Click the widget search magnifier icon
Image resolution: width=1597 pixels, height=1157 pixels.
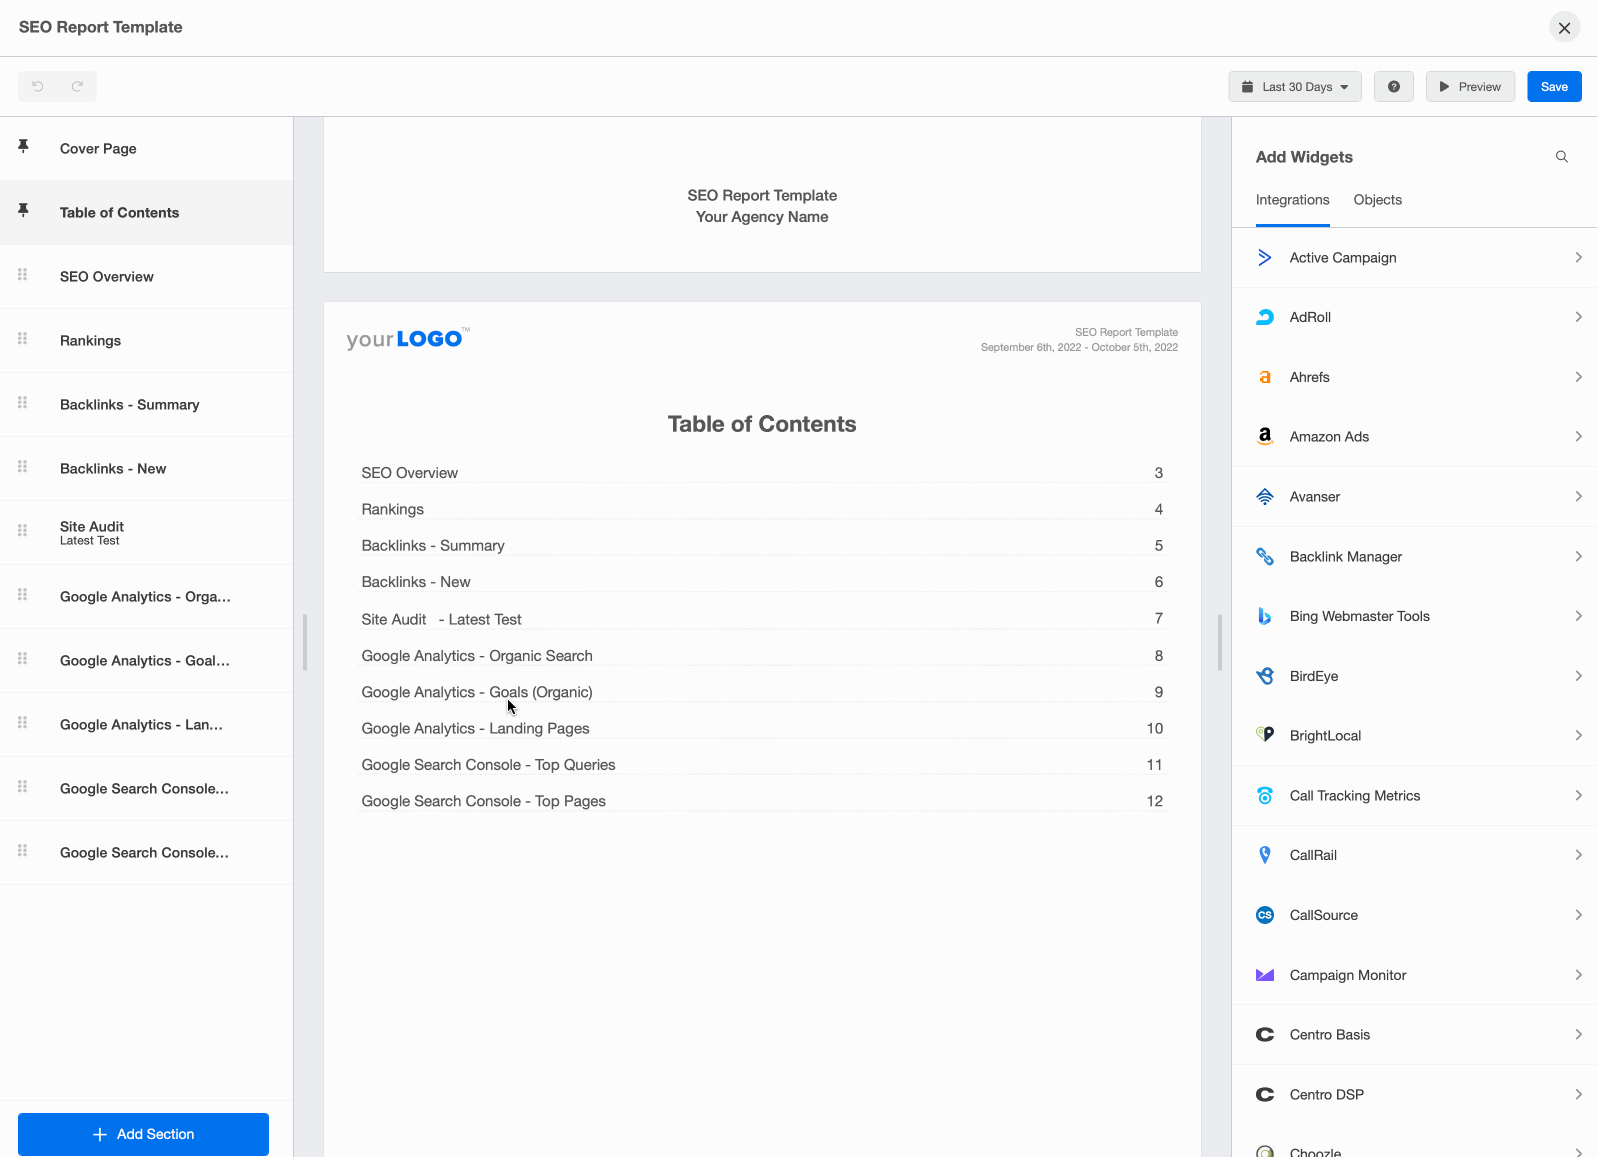1562,157
